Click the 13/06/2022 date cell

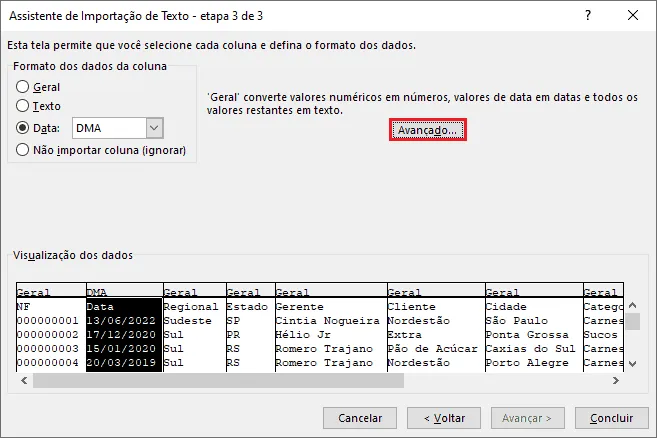(121, 321)
